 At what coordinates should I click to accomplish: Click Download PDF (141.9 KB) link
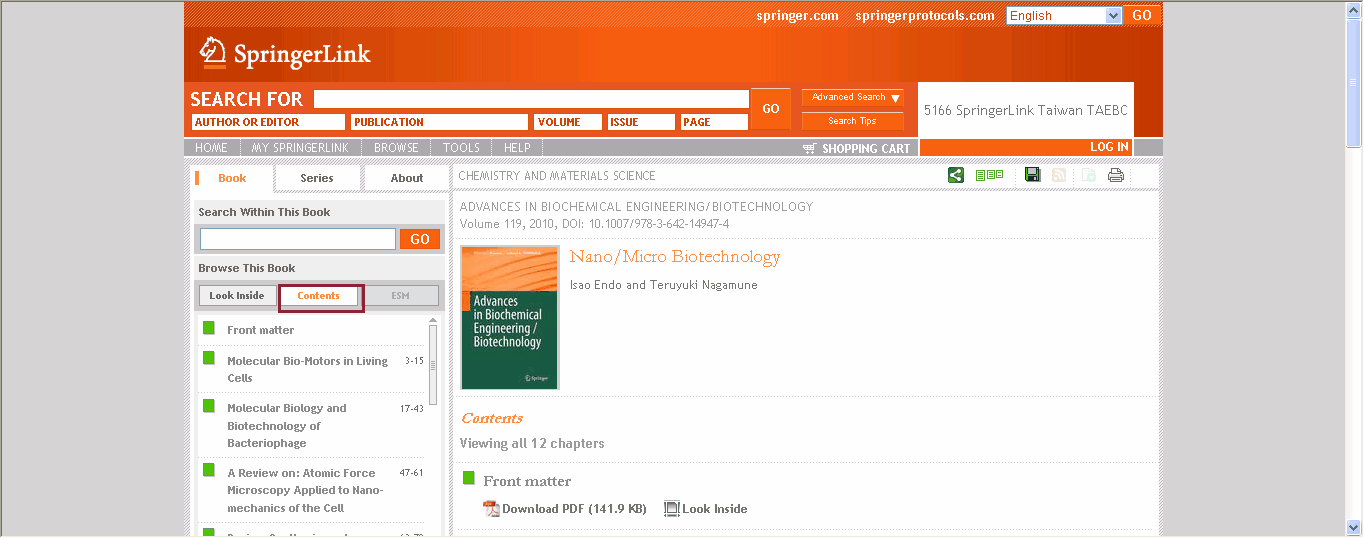click(x=574, y=509)
